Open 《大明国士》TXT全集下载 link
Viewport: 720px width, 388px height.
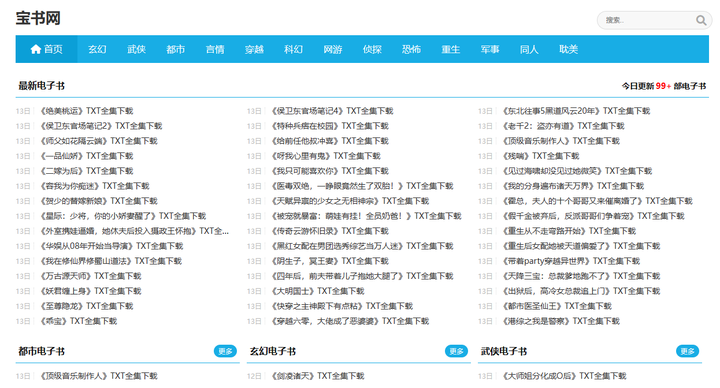318,291
